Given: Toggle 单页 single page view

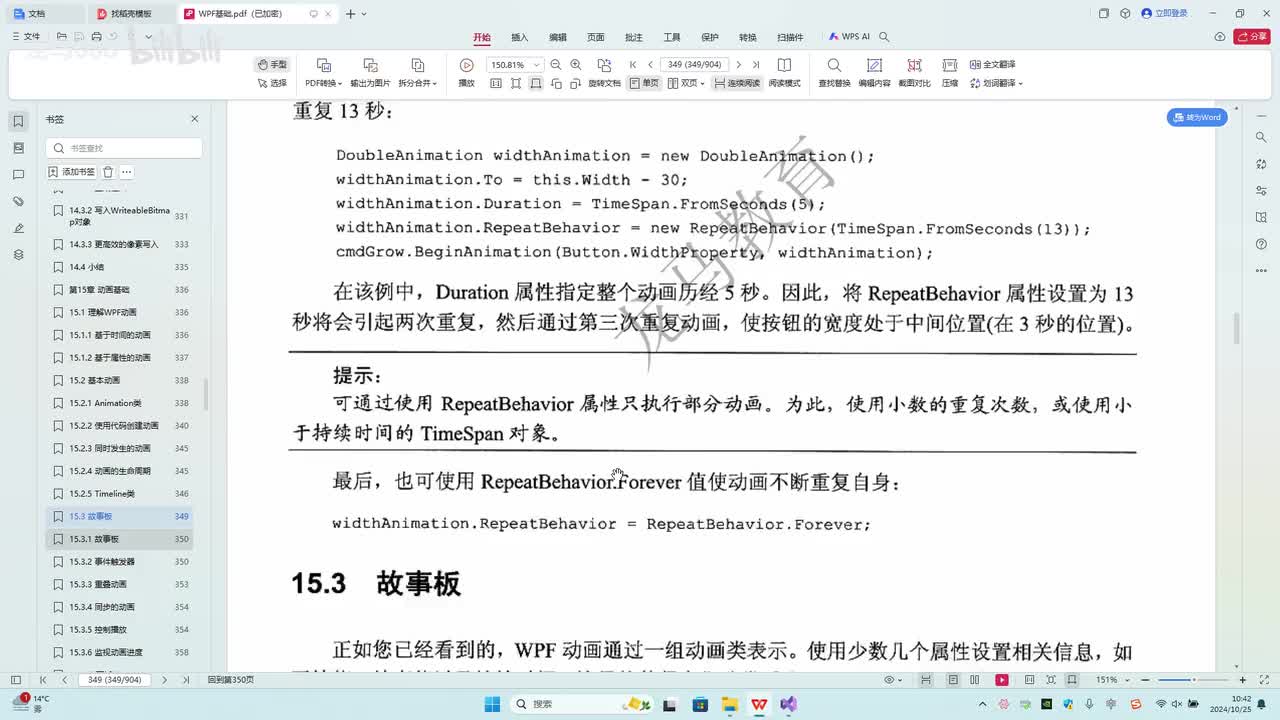Looking at the screenshot, I should click(645, 83).
